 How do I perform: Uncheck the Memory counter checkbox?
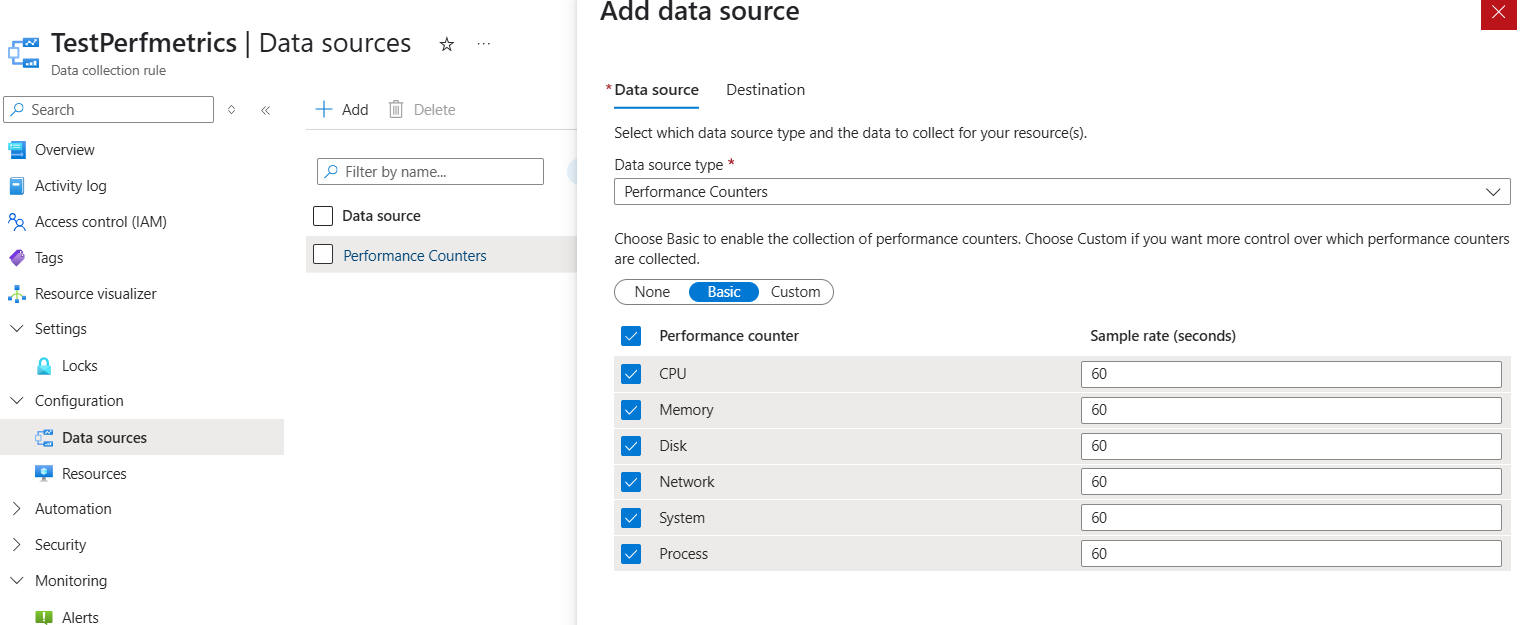coord(631,410)
